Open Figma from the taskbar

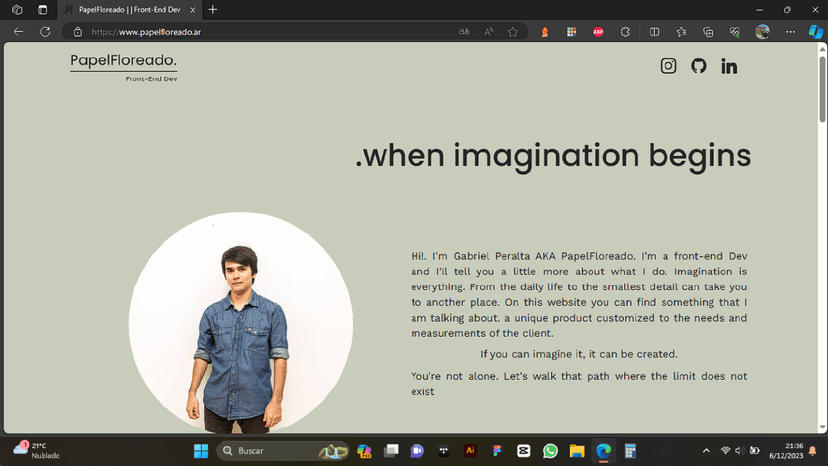coord(497,451)
